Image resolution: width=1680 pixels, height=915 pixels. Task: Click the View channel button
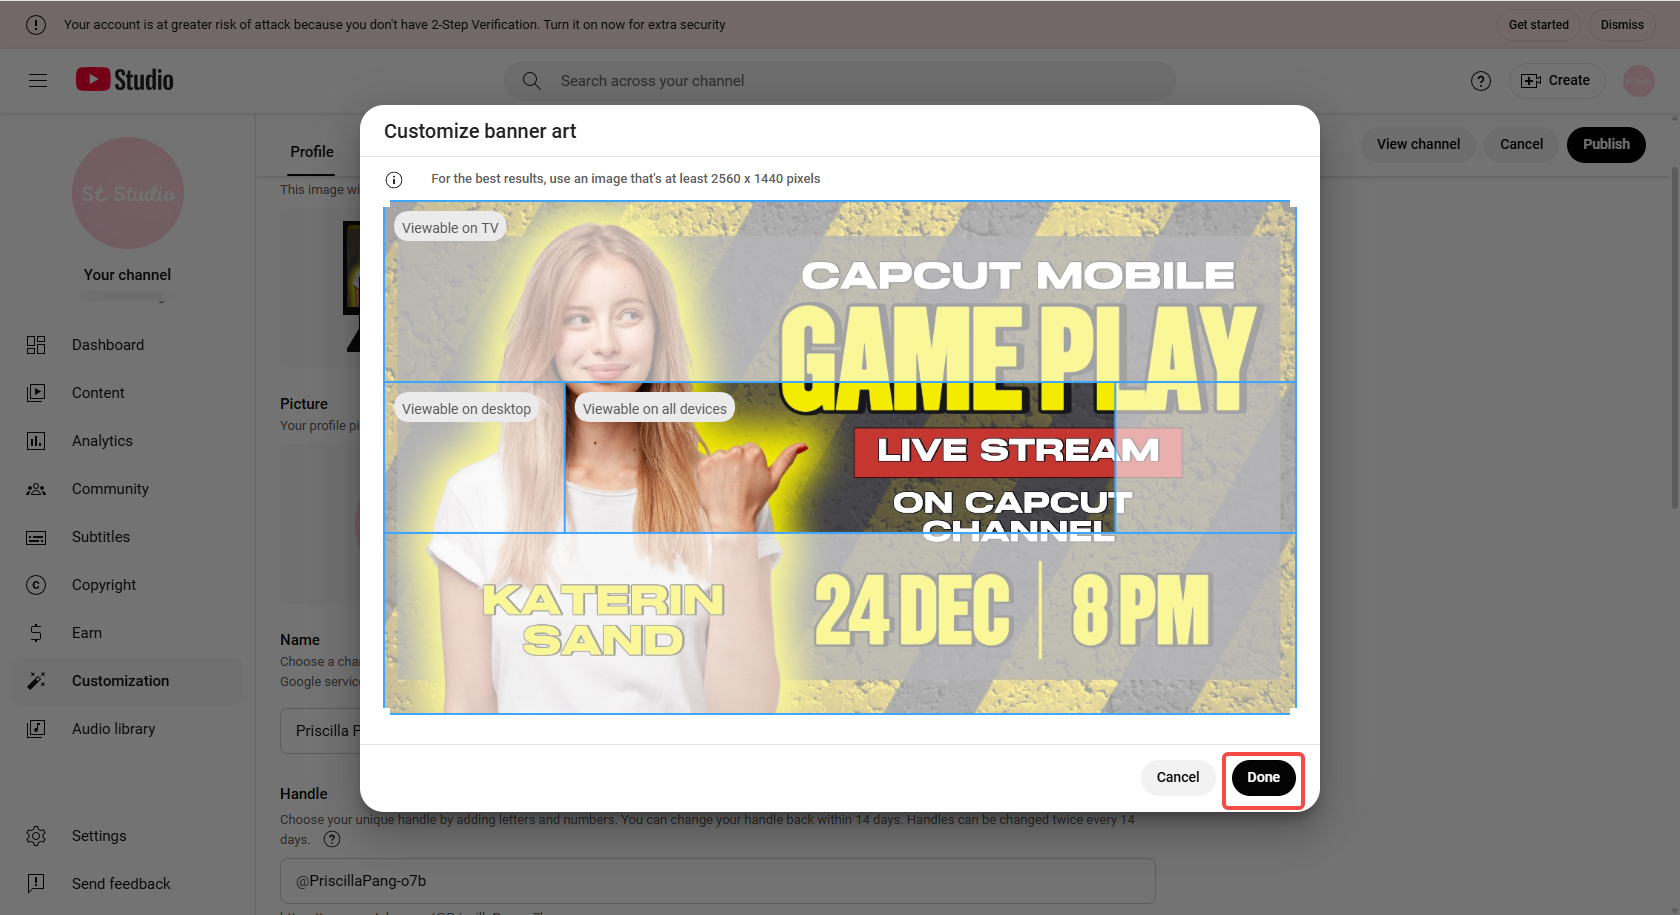pyautogui.click(x=1418, y=144)
